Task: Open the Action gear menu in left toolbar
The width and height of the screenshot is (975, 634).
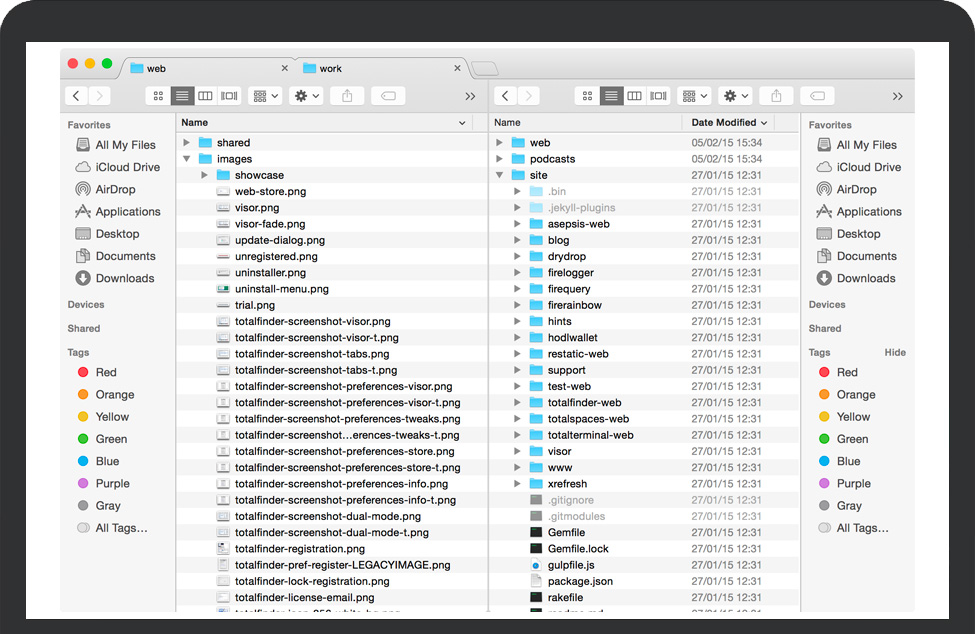Action: 305,96
